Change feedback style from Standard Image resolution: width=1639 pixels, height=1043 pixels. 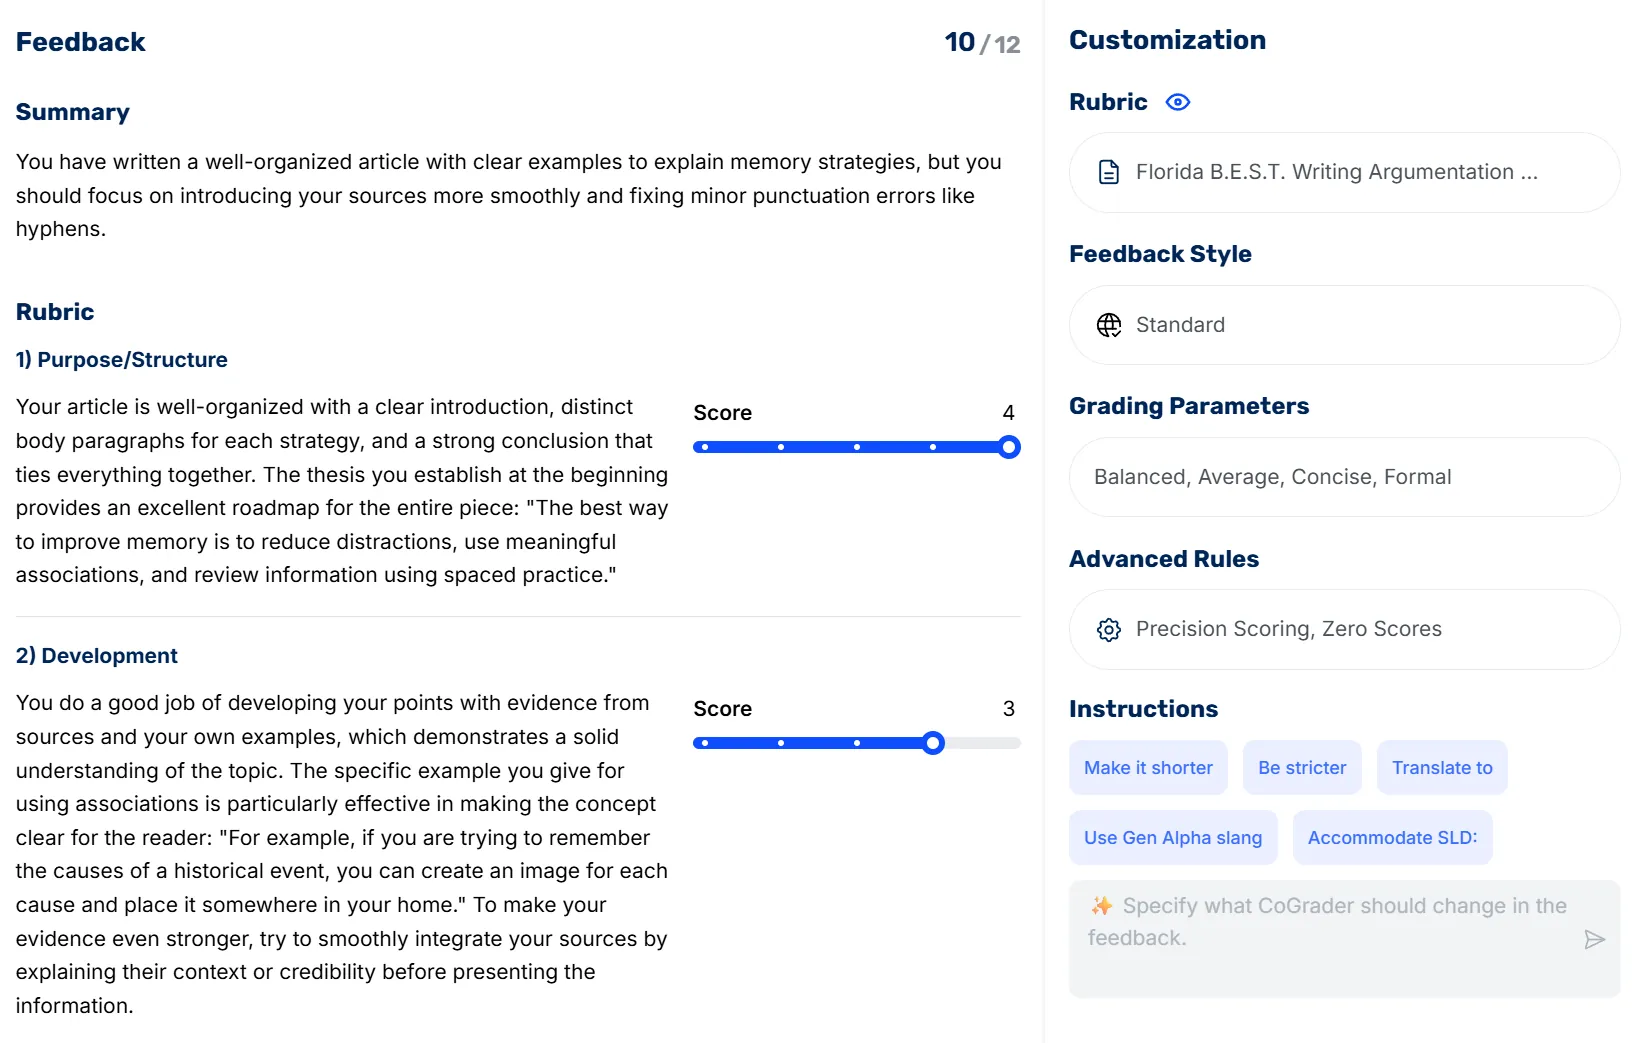[x=1343, y=325]
